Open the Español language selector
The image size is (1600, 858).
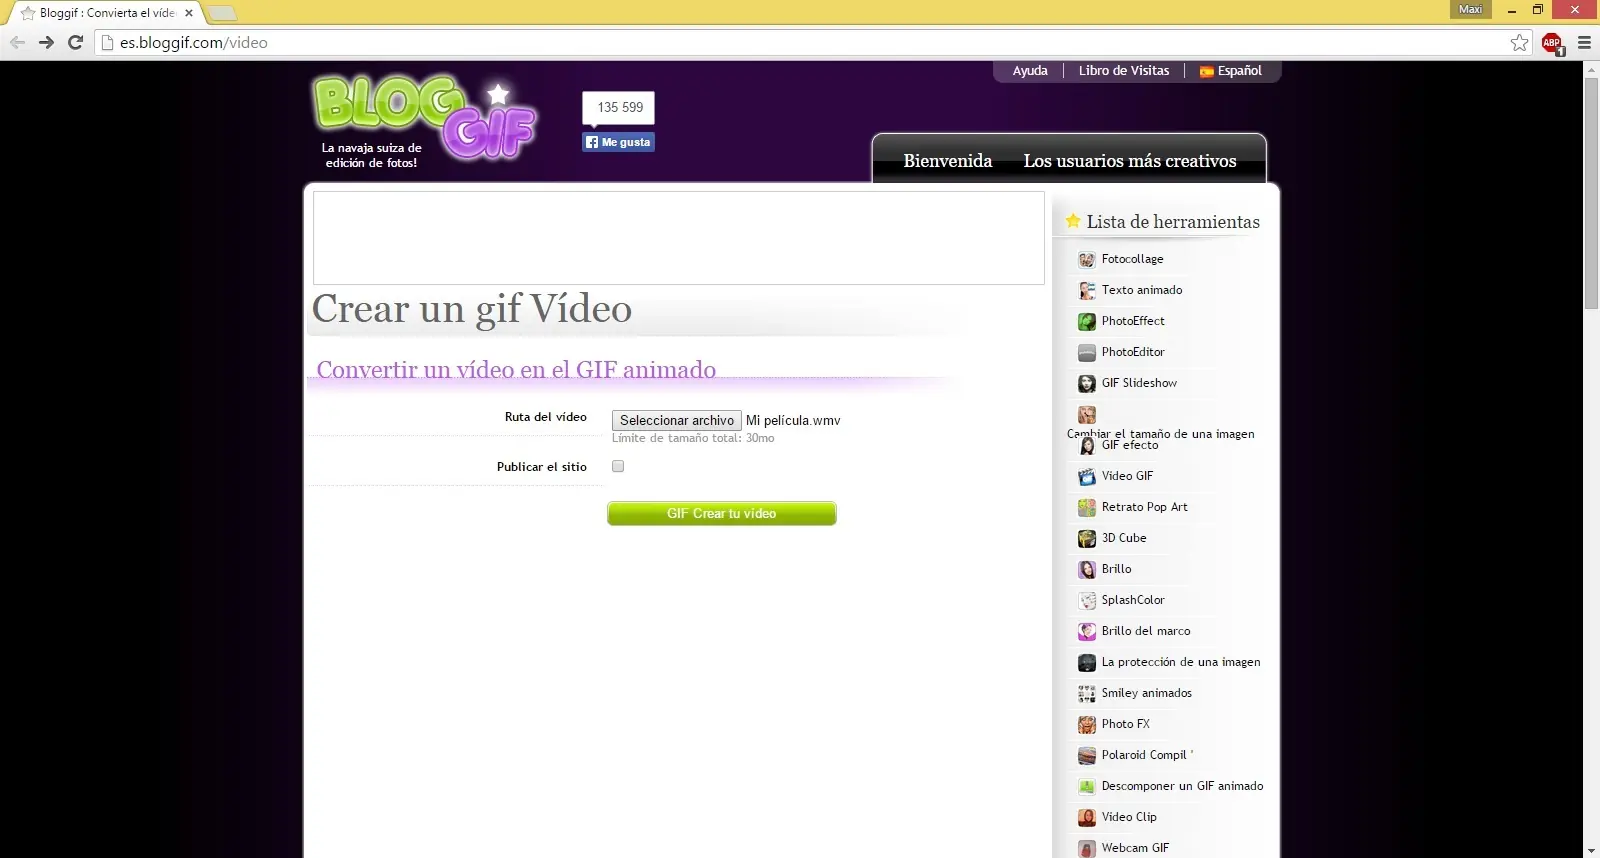coord(1231,71)
